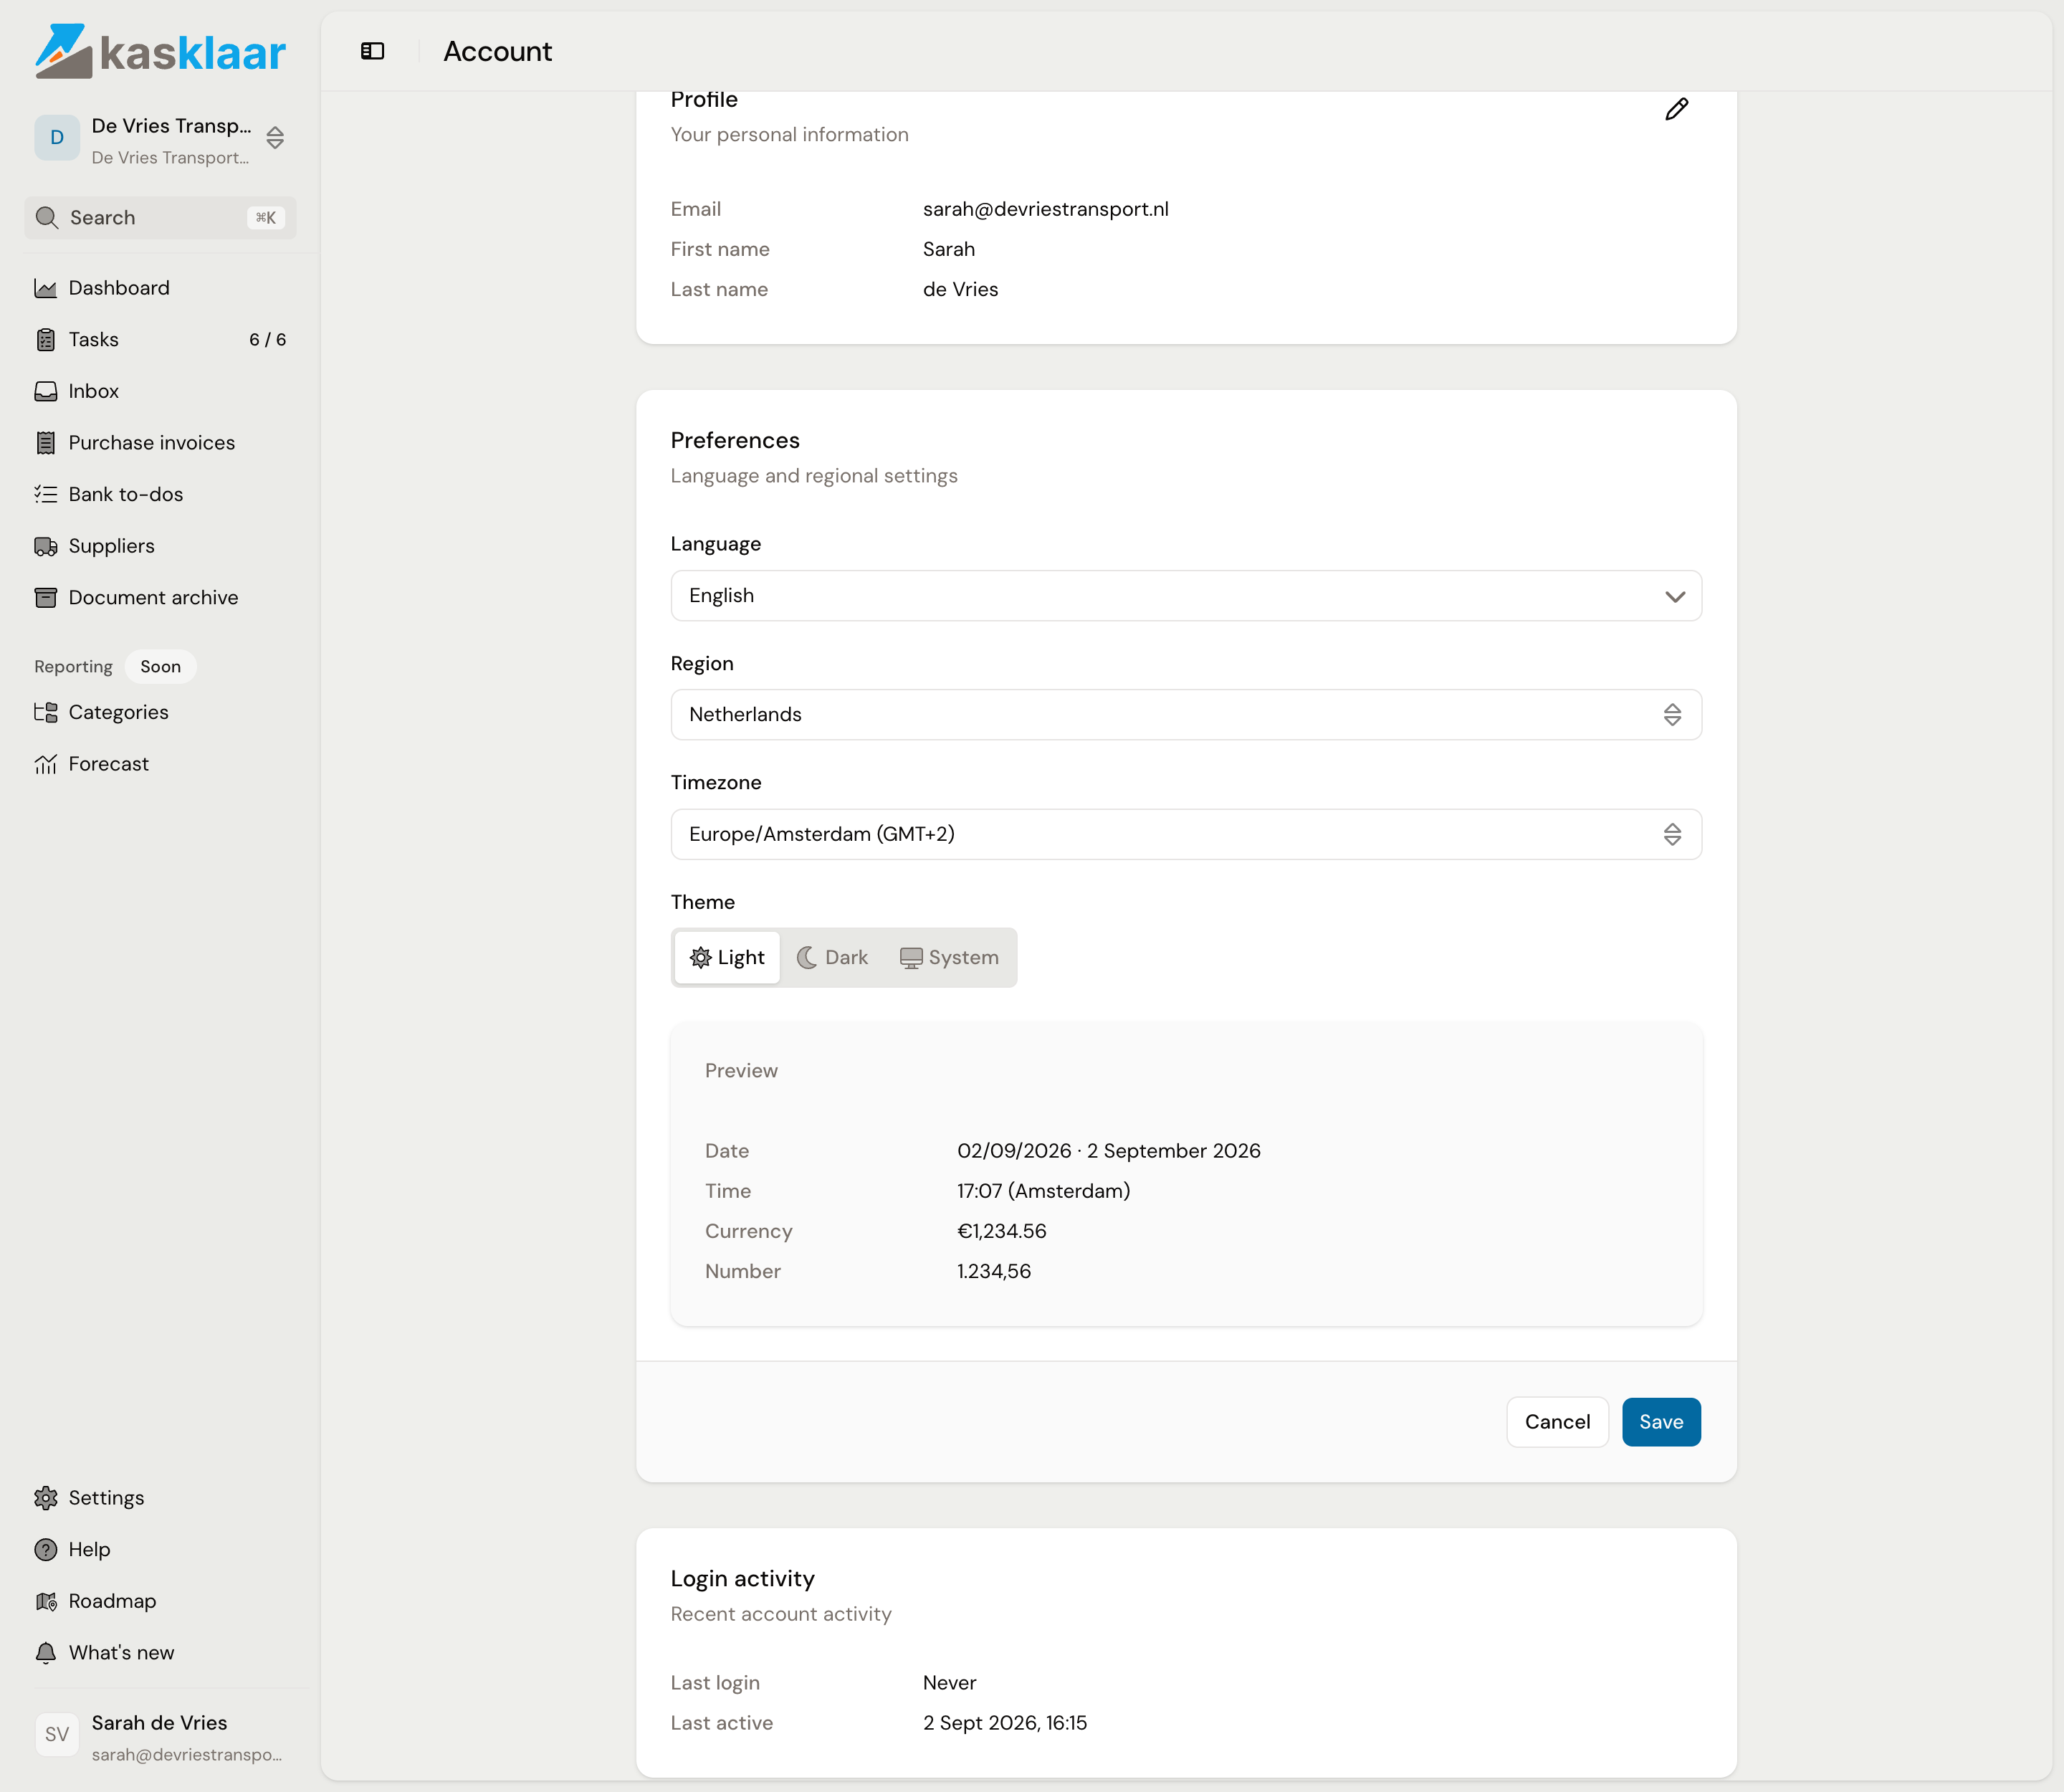Go to Purchase invoices in sidebar
Viewport: 2064px width, 1792px height.
[160, 443]
